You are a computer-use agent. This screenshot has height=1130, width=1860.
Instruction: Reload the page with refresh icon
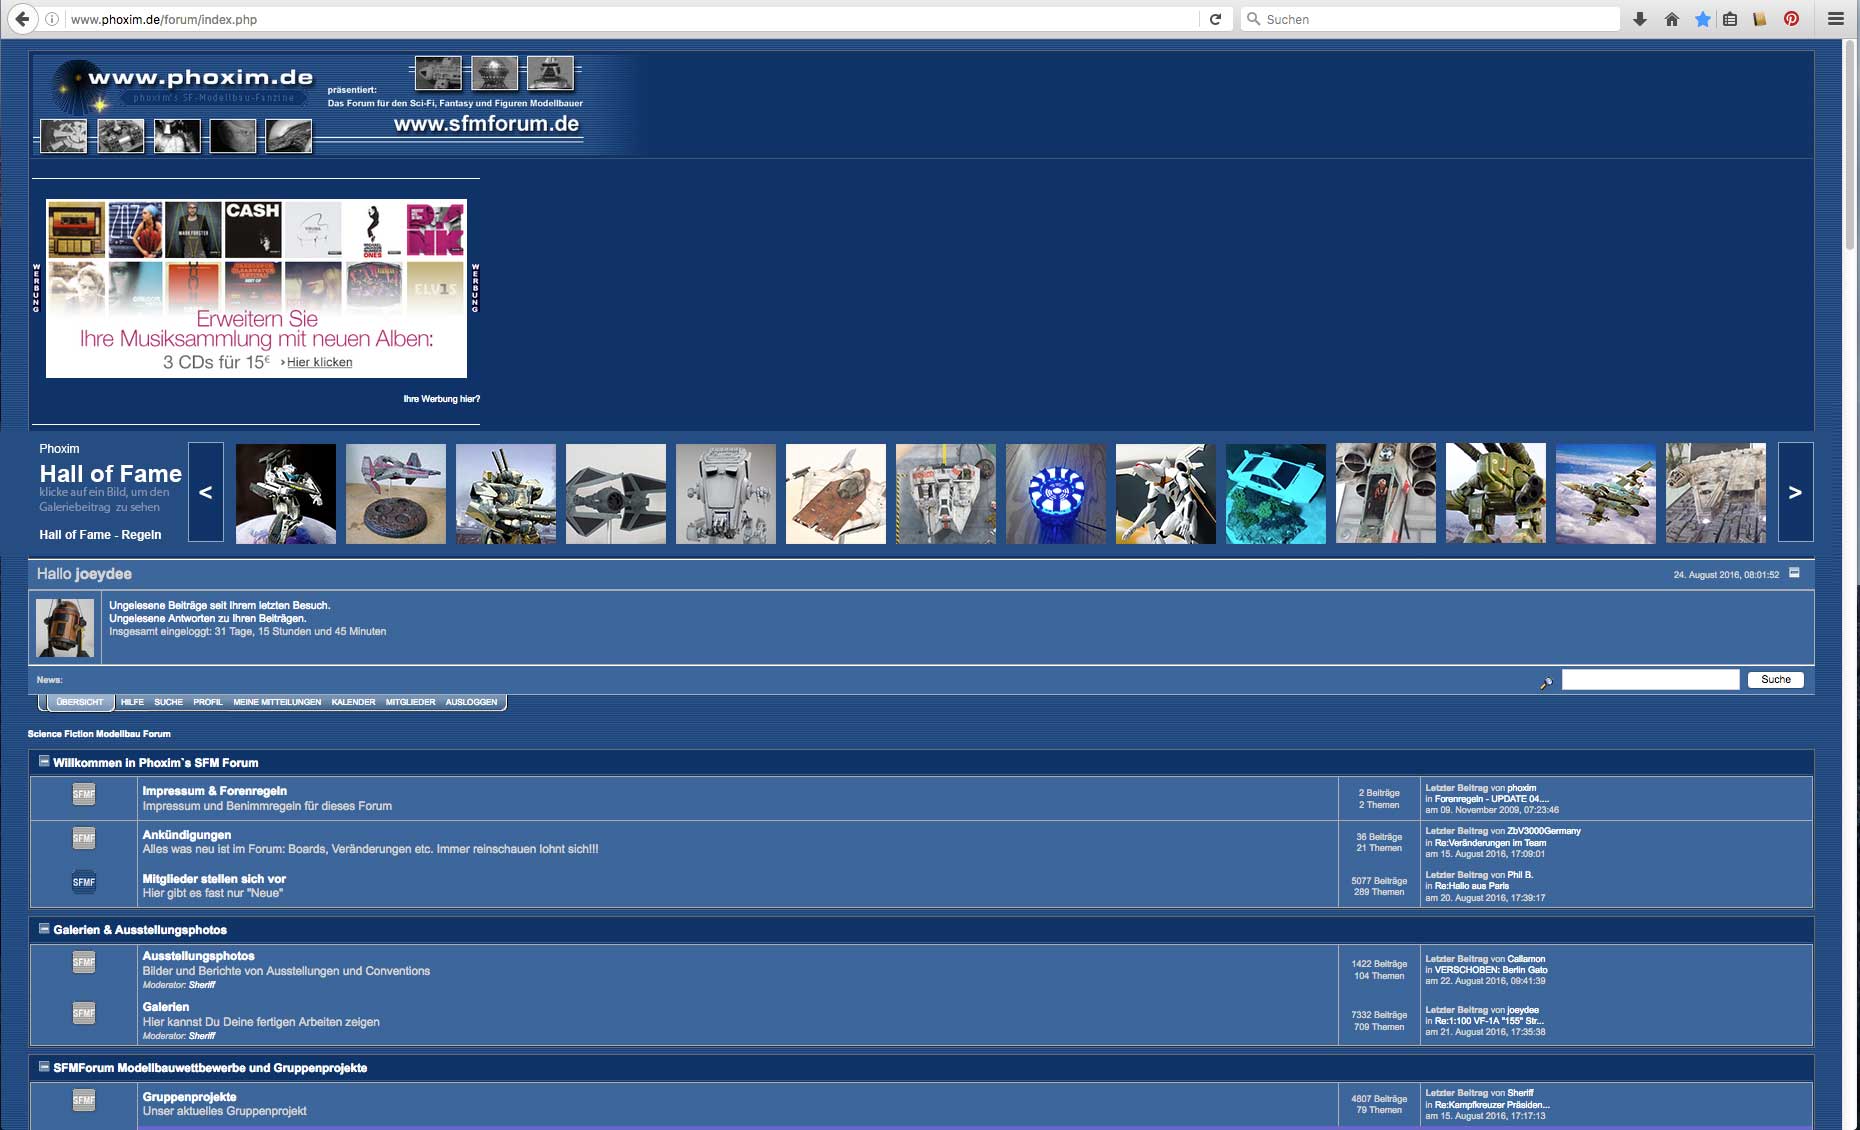click(x=1215, y=19)
